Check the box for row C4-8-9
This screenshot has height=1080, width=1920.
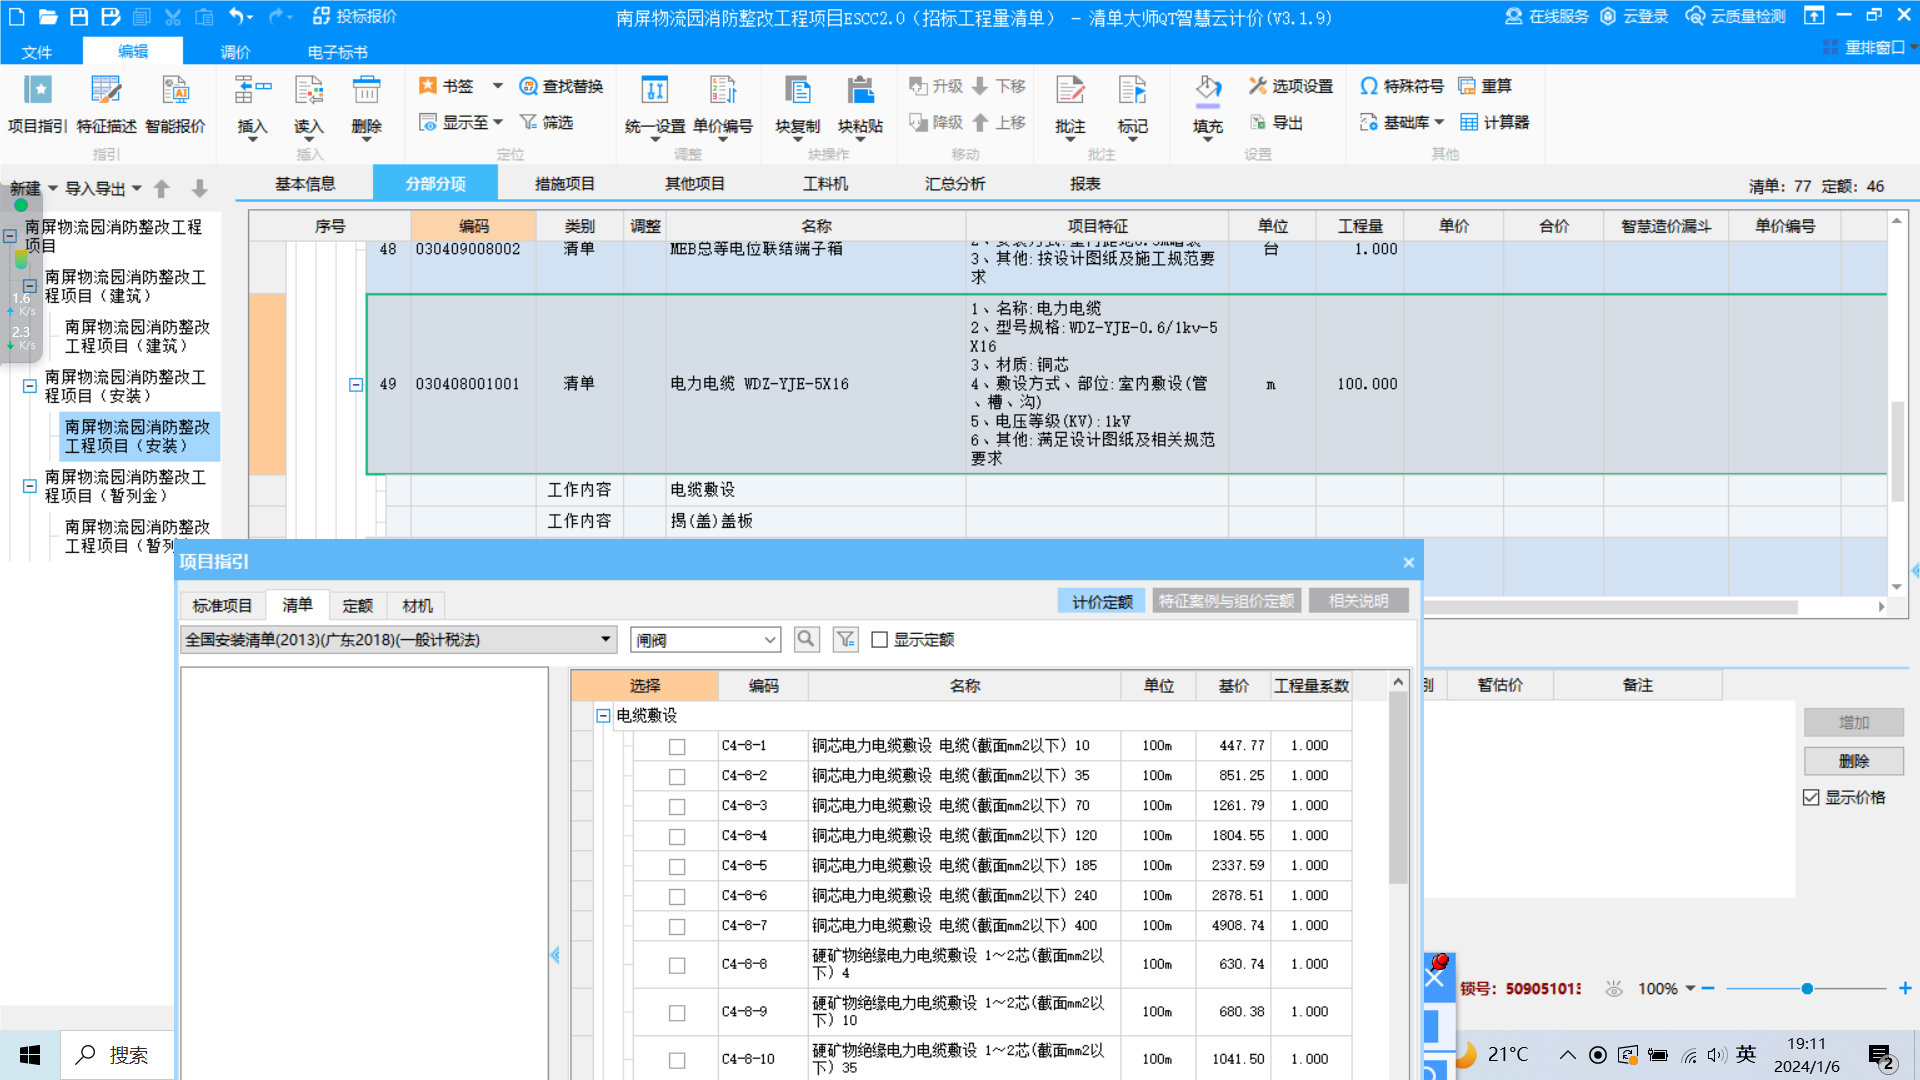point(677,1013)
